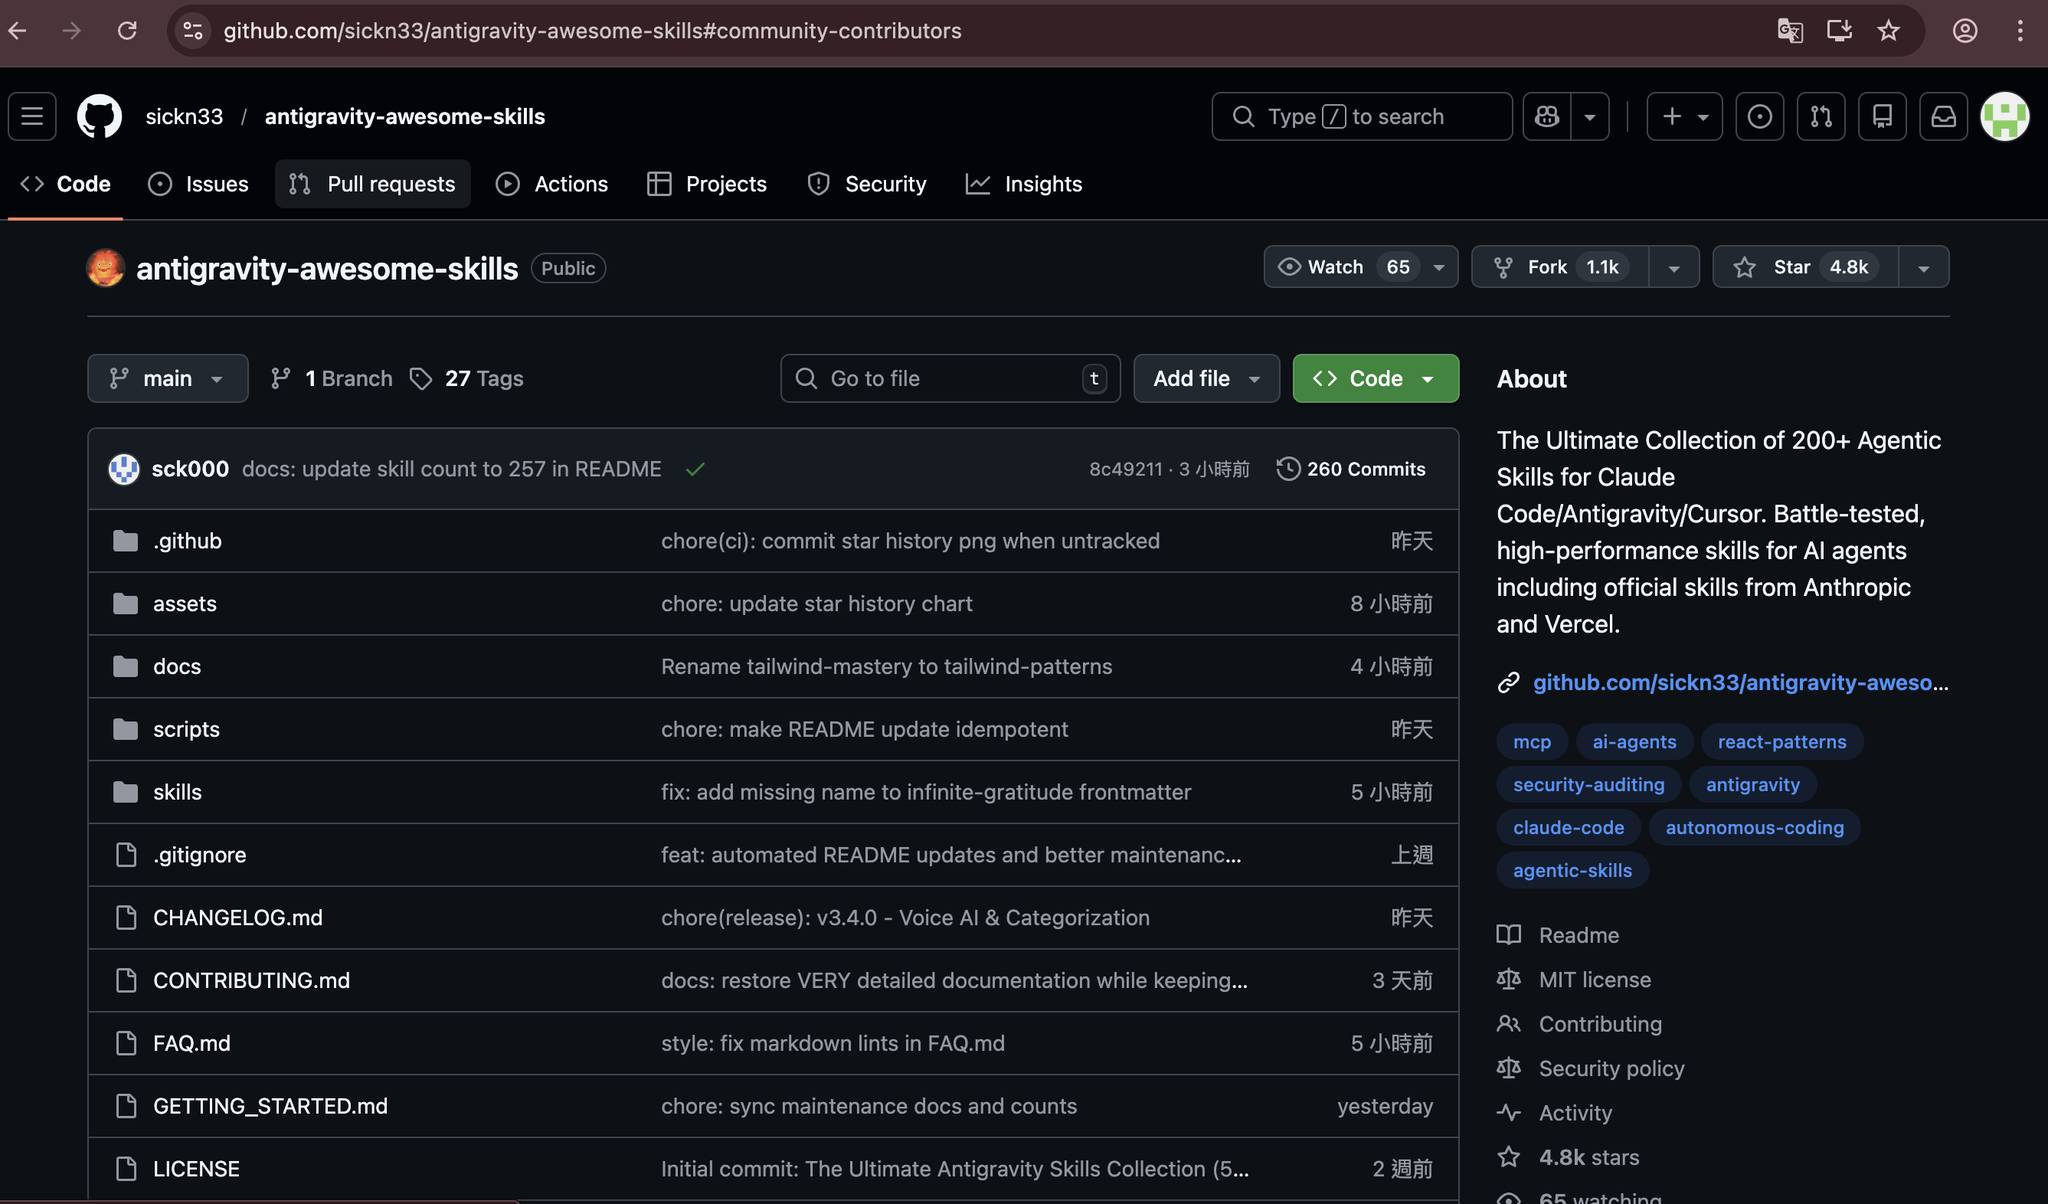Switch to the Actions tab
Viewport: 2048px width, 1204px height.
point(552,184)
